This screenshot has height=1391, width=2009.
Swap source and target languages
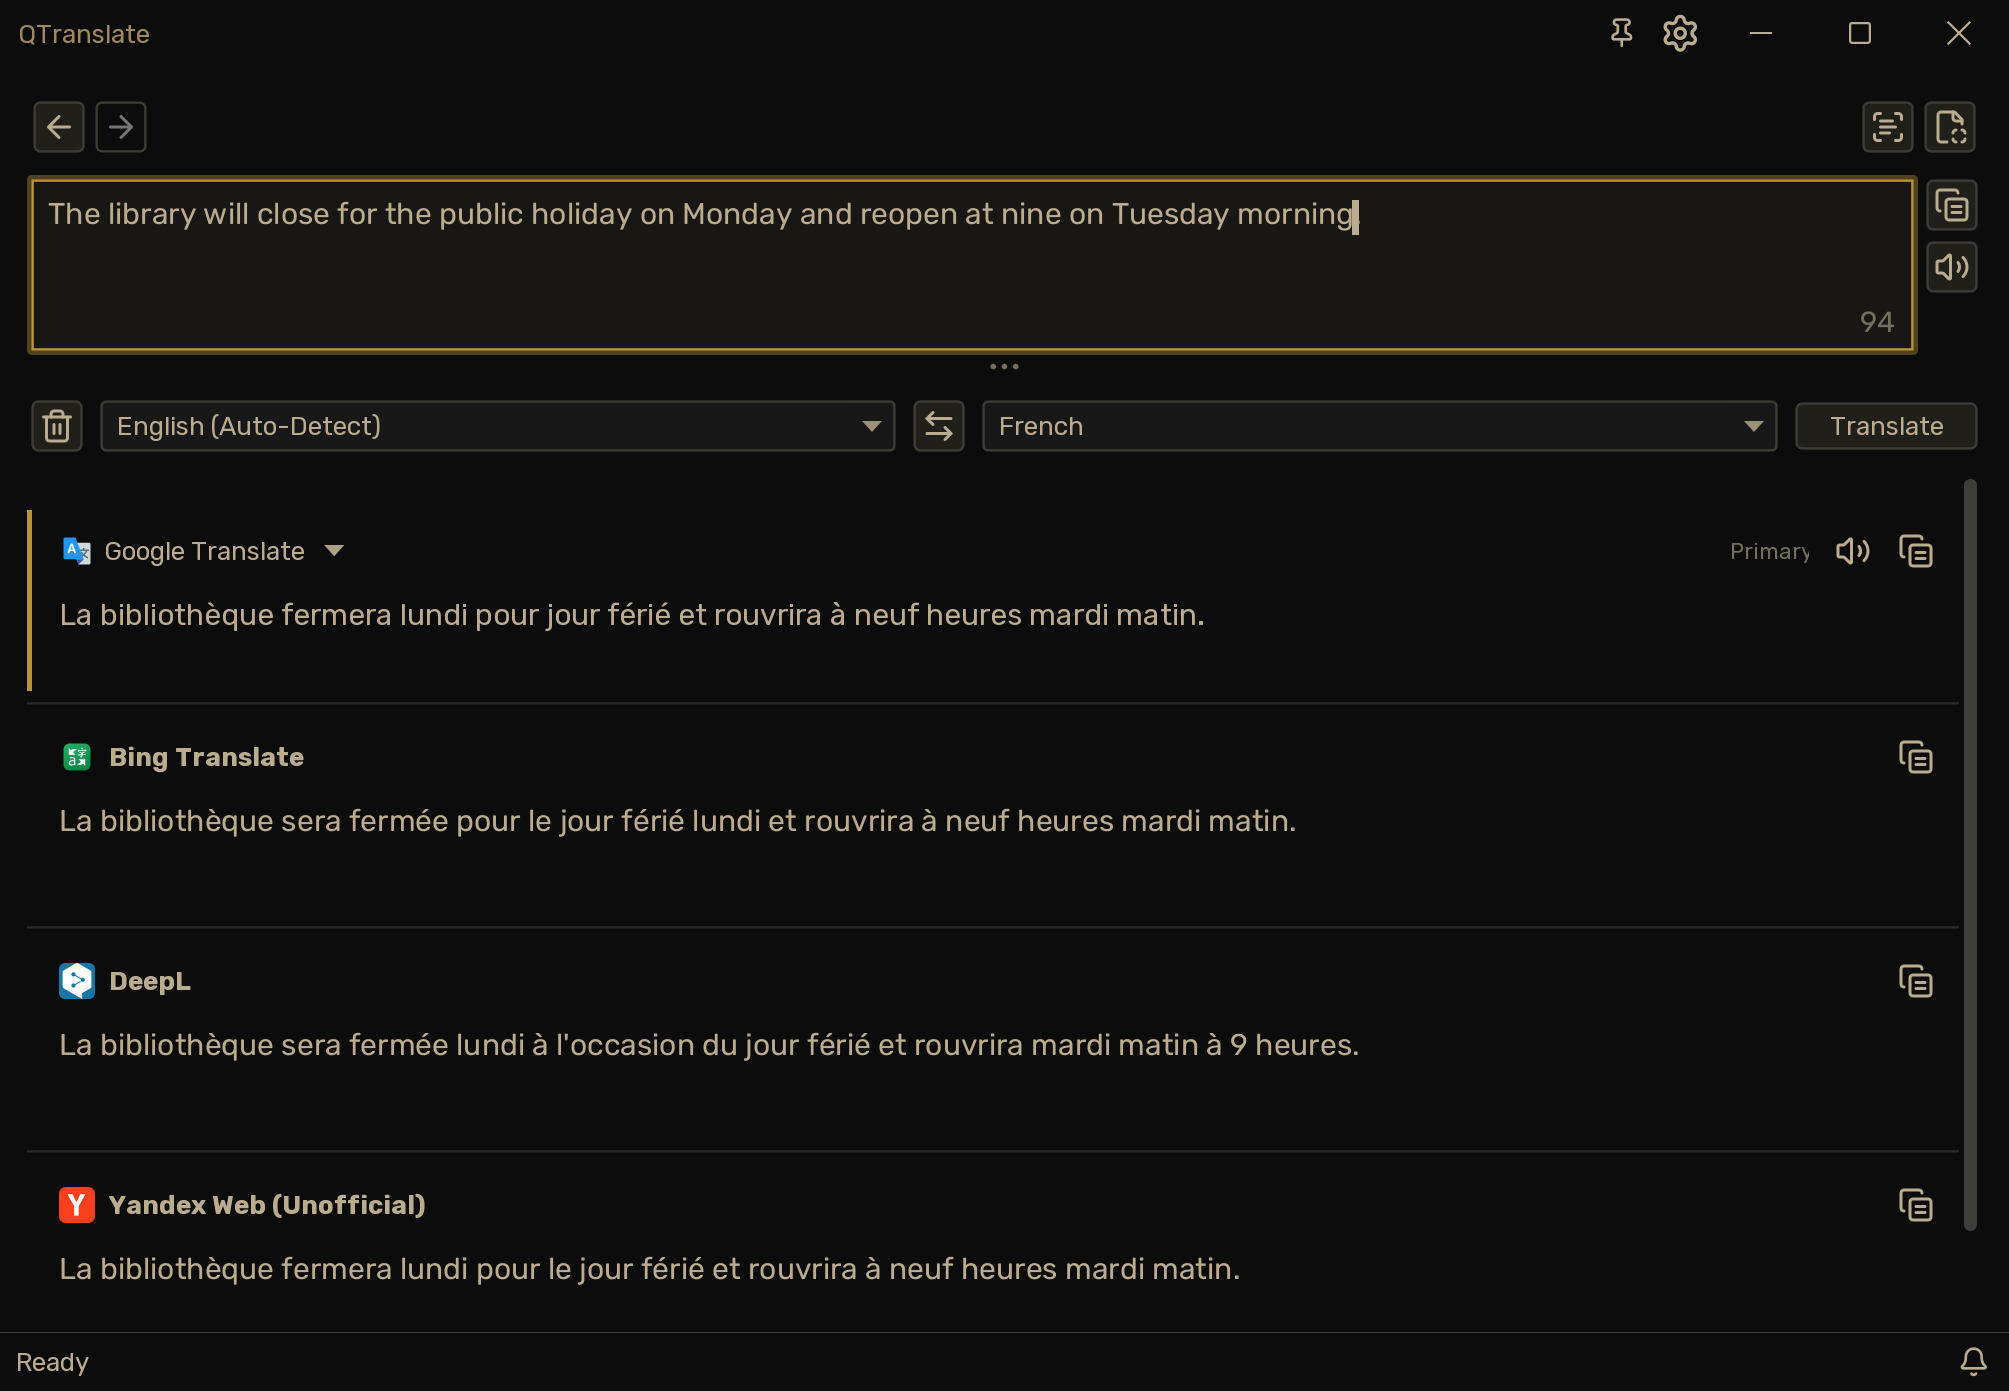click(938, 426)
